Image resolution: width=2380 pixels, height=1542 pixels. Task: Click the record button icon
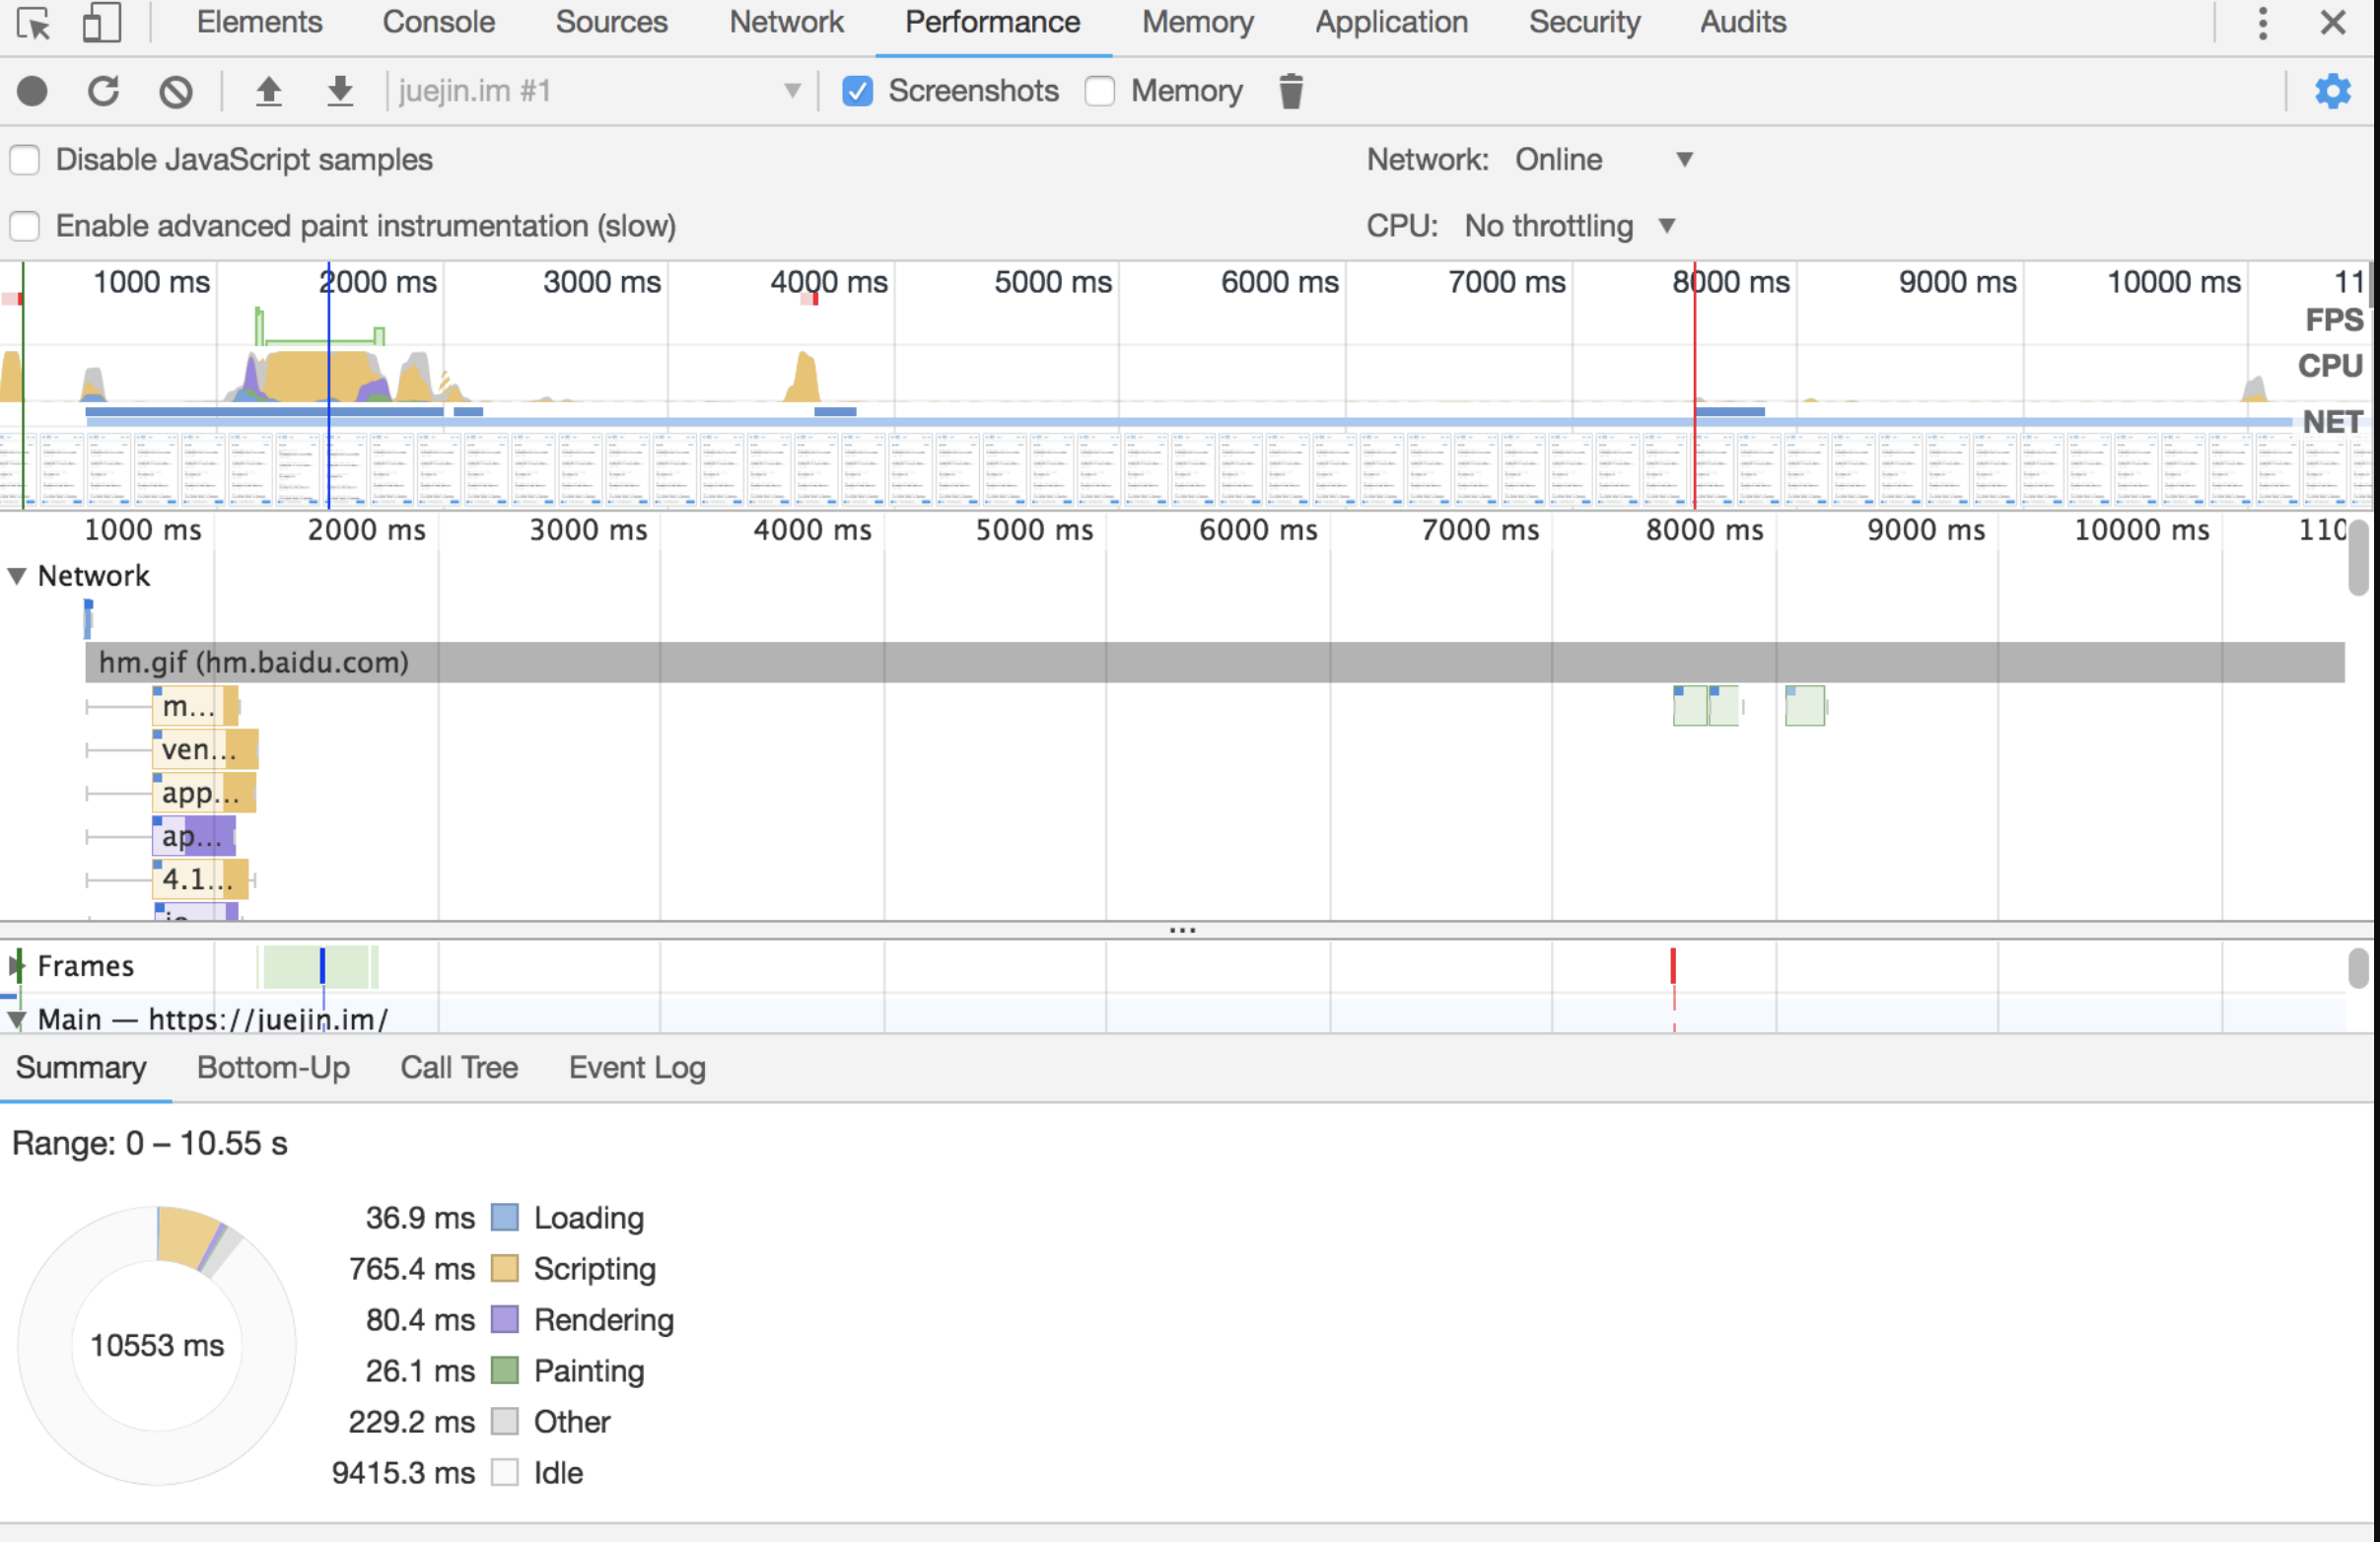(x=32, y=91)
